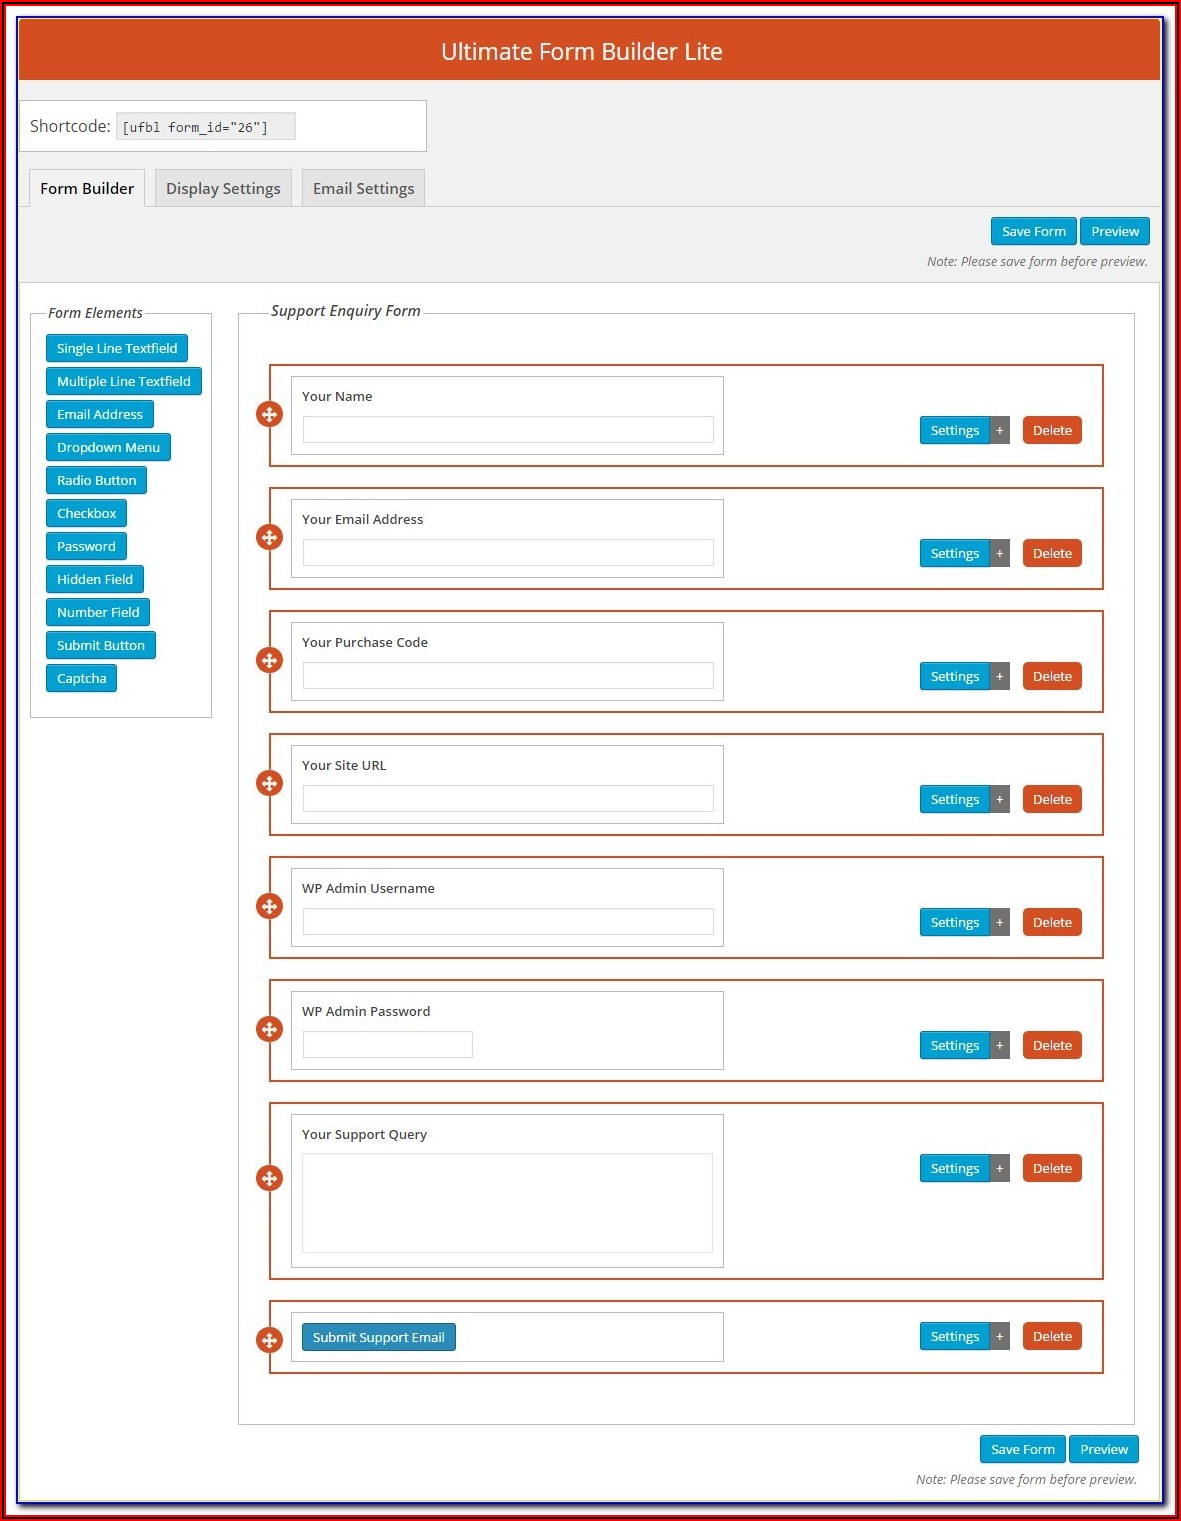
Task: Expand the plus toggle for Your Support Query
Action: 999,1168
